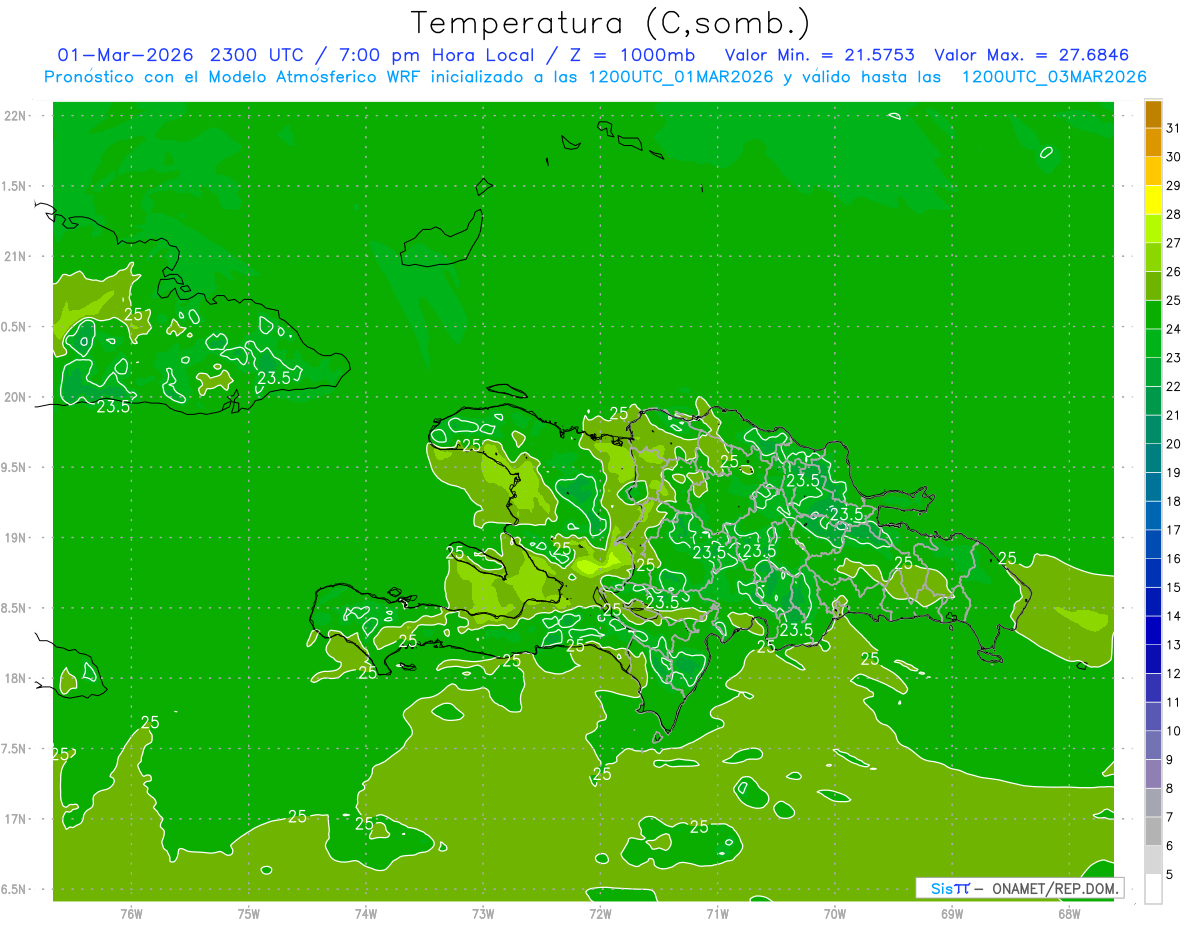Click the "17N" latitude axis label
Image resolution: width=1200 pixels, height=927 pixels.
pyautogui.click(x=14, y=819)
